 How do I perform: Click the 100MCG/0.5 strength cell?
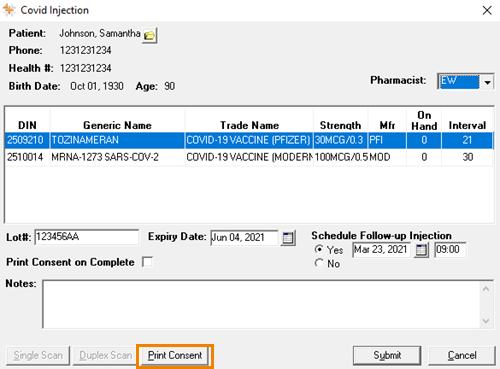pyautogui.click(x=341, y=157)
